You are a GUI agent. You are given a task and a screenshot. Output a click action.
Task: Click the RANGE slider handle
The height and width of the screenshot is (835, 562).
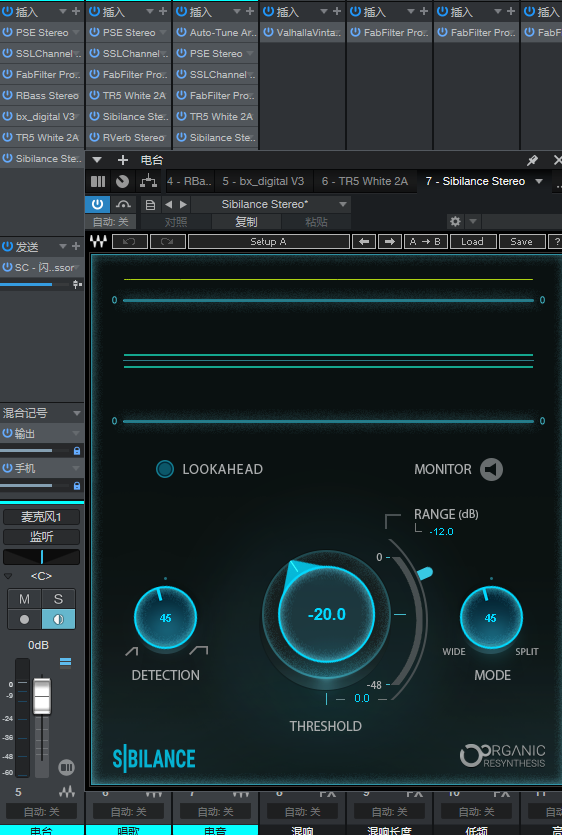click(425, 574)
